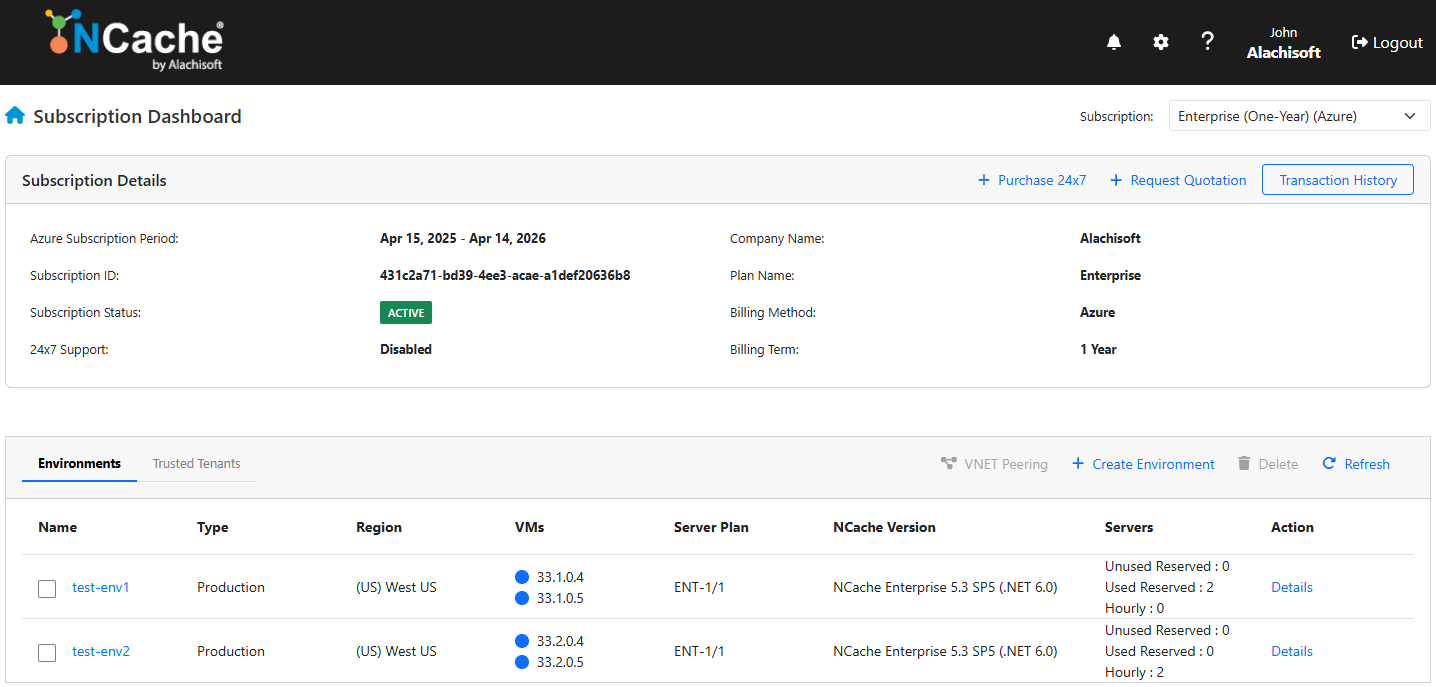
Task: Click the plus icon beside Create Environment
Action: tap(1078, 464)
